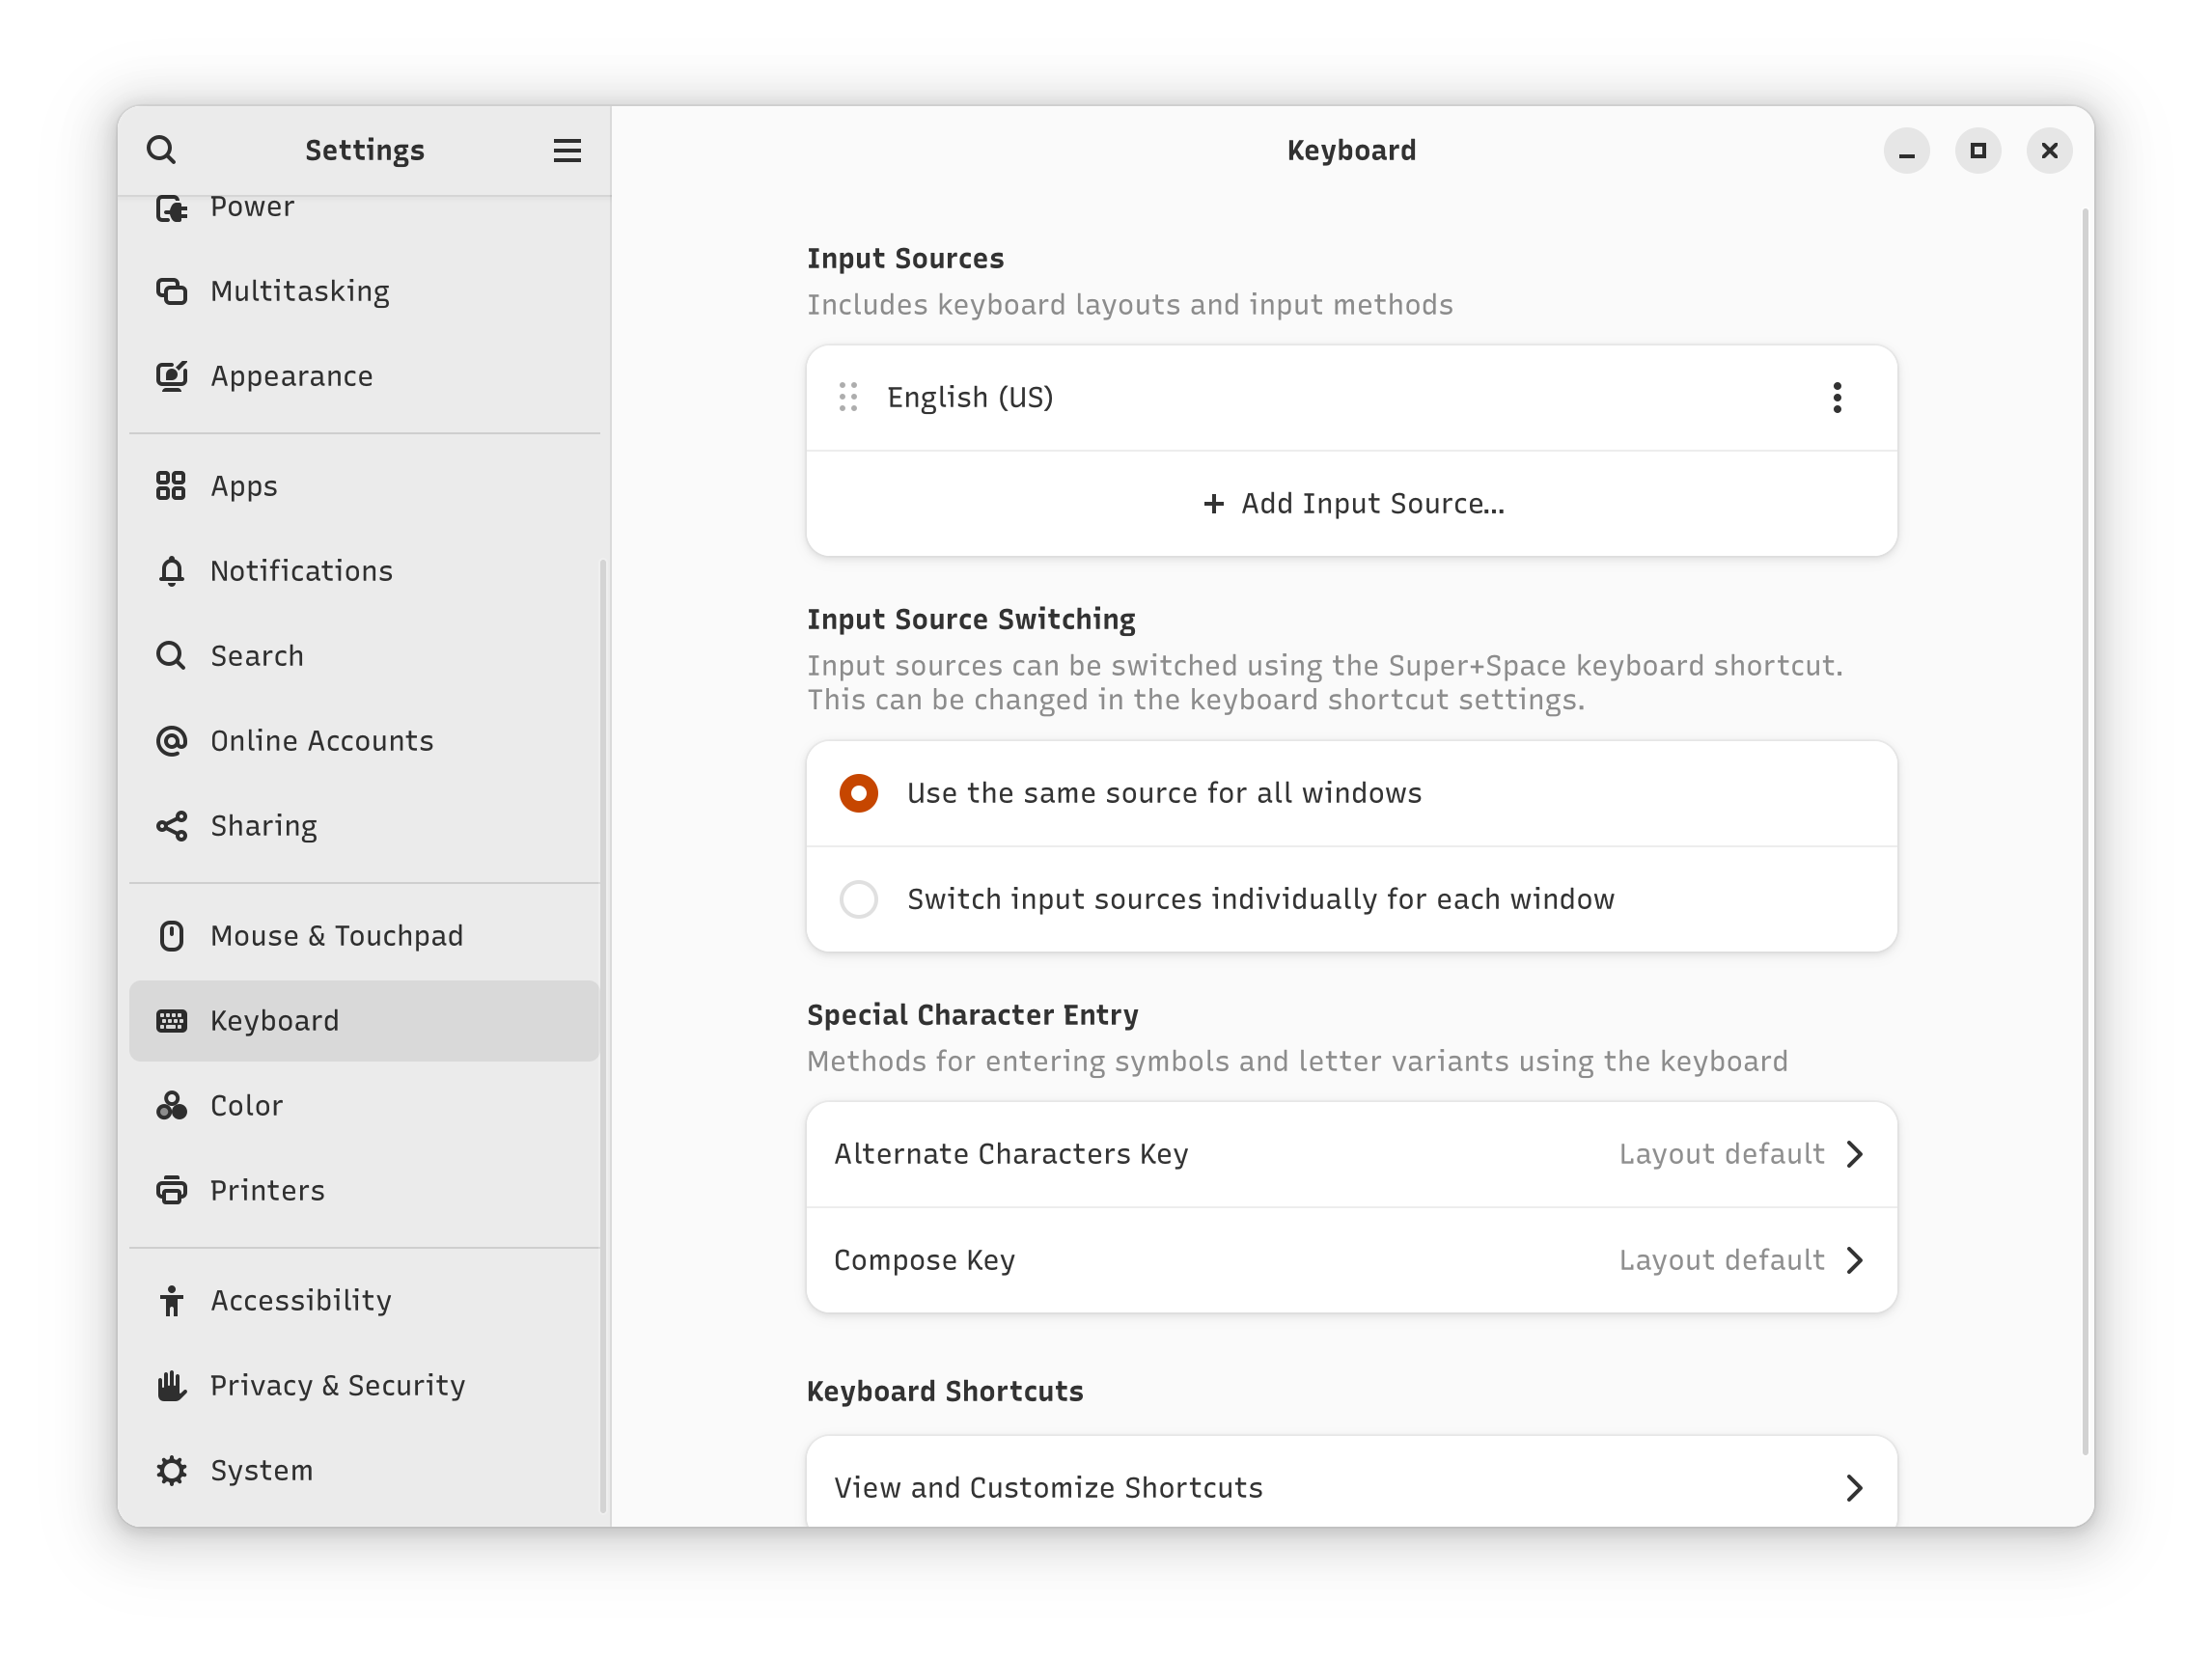Open View and Customize Shortcuts
Viewport: 2212px width, 1656px height.
click(x=1350, y=1488)
